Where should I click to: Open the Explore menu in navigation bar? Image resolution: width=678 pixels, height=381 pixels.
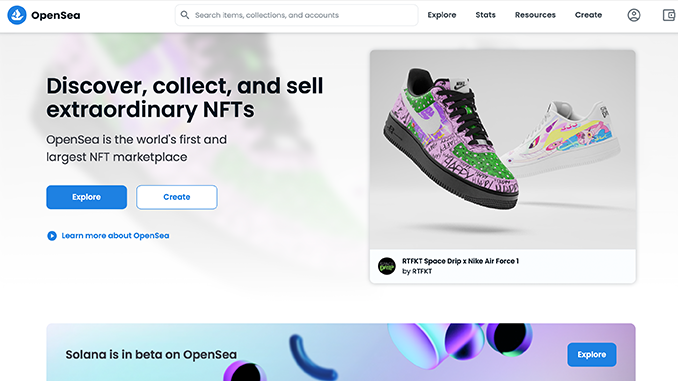tap(442, 15)
